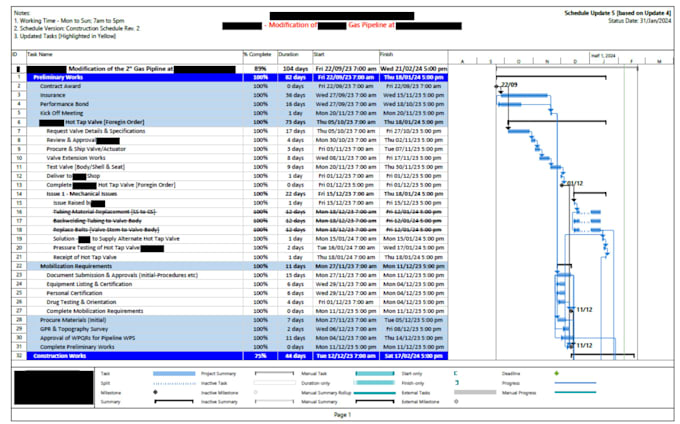Click the 104 days duration in the project row
The width and height of the screenshot is (680, 424).
click(295, 68)
